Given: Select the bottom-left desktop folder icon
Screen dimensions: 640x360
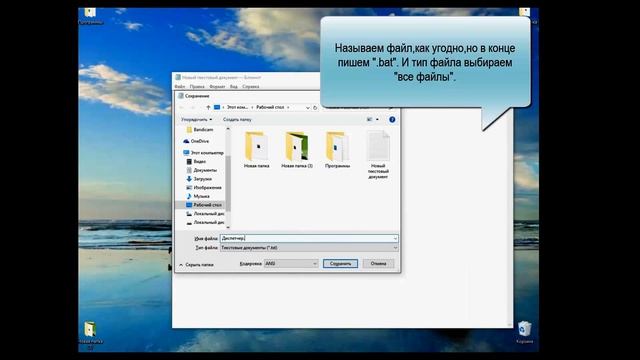Looking at the screenshot, I should click(x=91, y=336).
